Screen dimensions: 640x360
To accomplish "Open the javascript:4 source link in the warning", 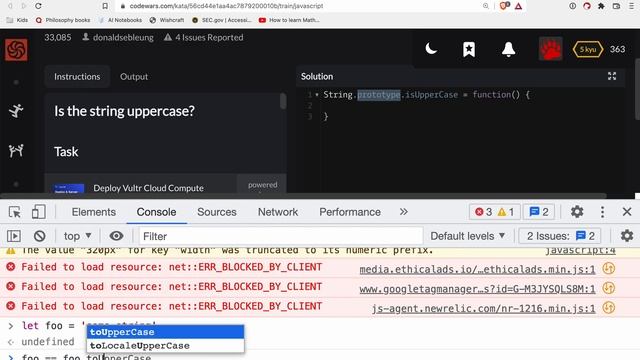I will 581,250.
